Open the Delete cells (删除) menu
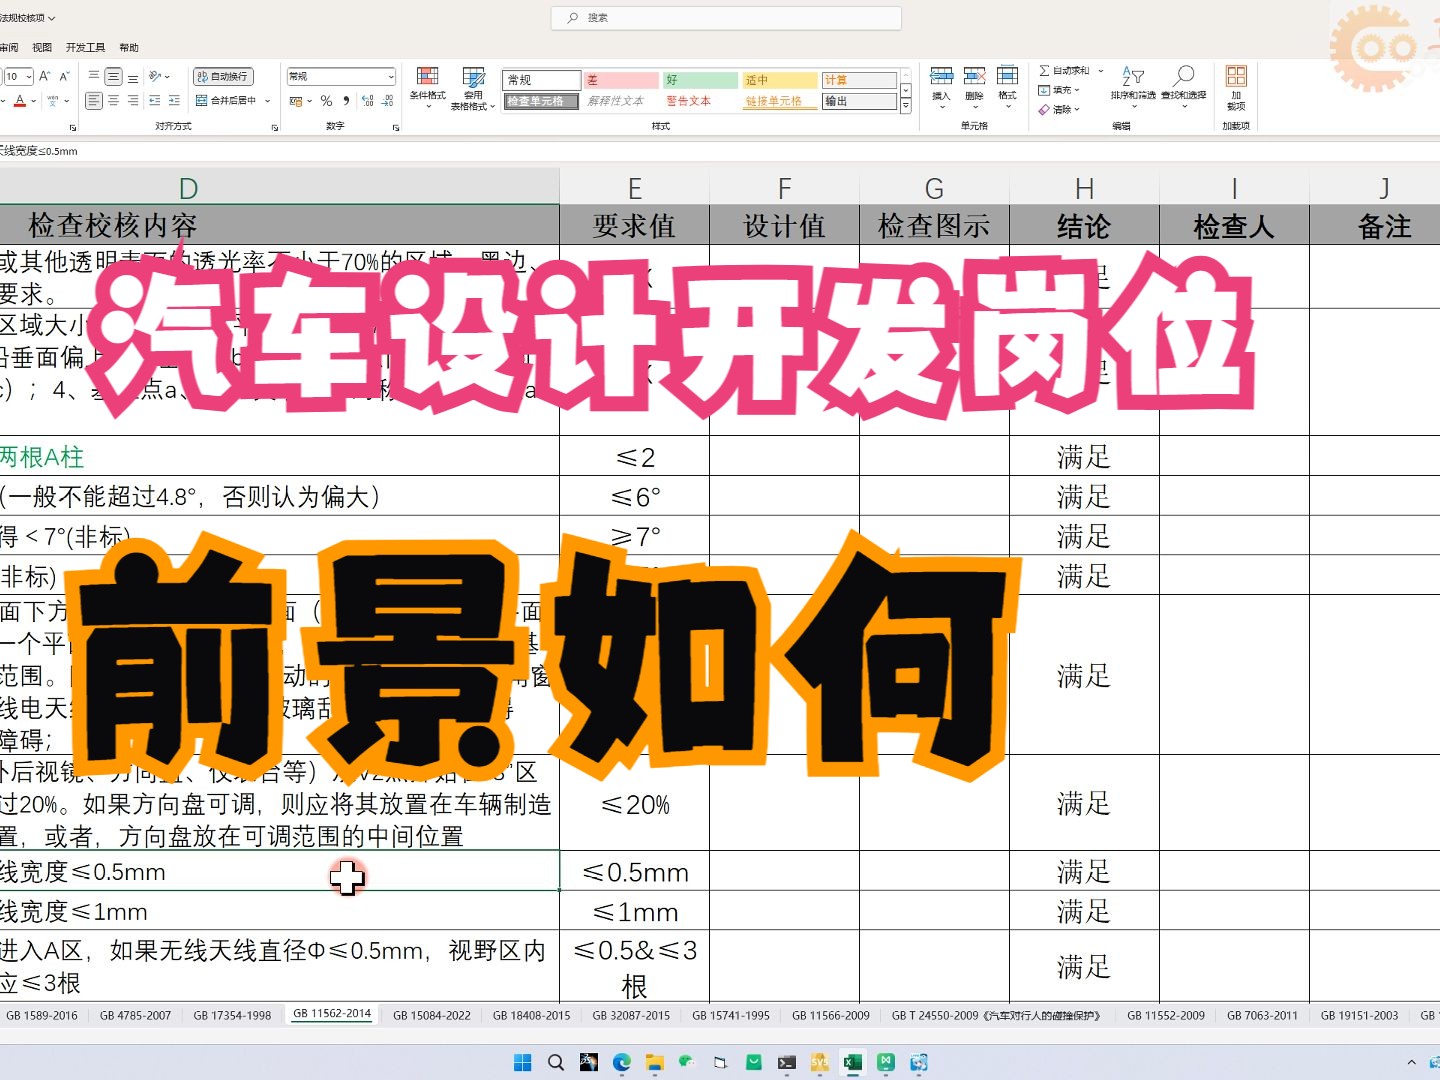This screenshot has height=1080, width=1440. pos(974,86)
